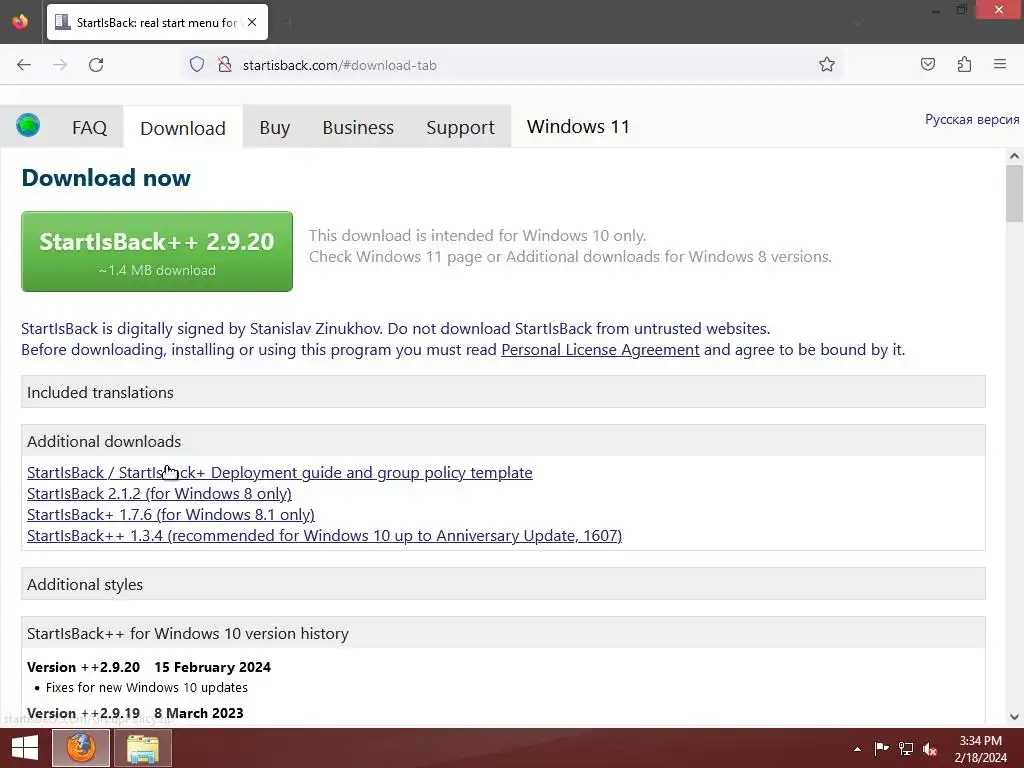Screen dimensions: 1024x768
Task: Open Firefox application hamburger menu
Action: 1000,64
